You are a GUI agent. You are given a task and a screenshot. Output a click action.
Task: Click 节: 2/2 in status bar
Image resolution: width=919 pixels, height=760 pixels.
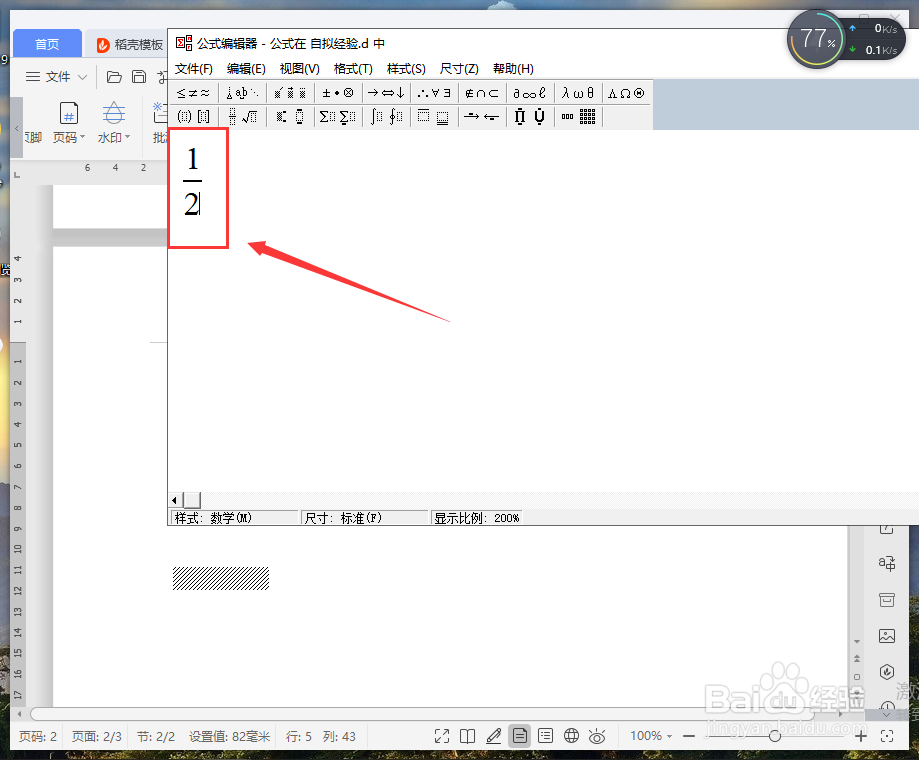point(156,737)
